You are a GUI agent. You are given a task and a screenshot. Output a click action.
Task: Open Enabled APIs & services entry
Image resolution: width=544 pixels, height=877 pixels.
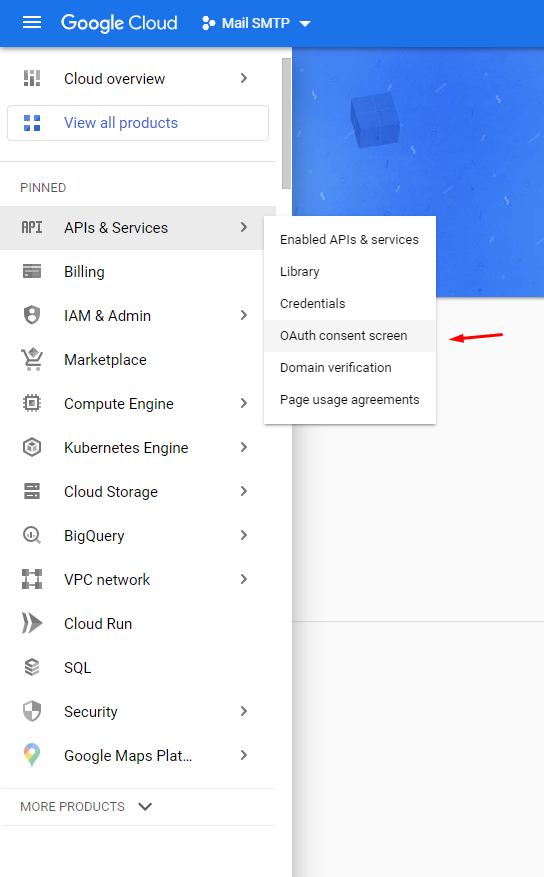(350, 239)
